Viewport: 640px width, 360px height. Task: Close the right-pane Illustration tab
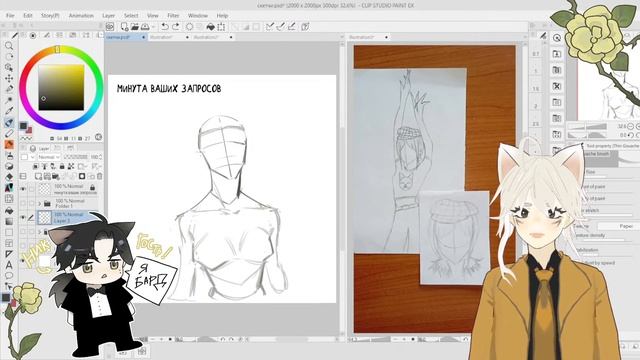(x=386, y=37)
